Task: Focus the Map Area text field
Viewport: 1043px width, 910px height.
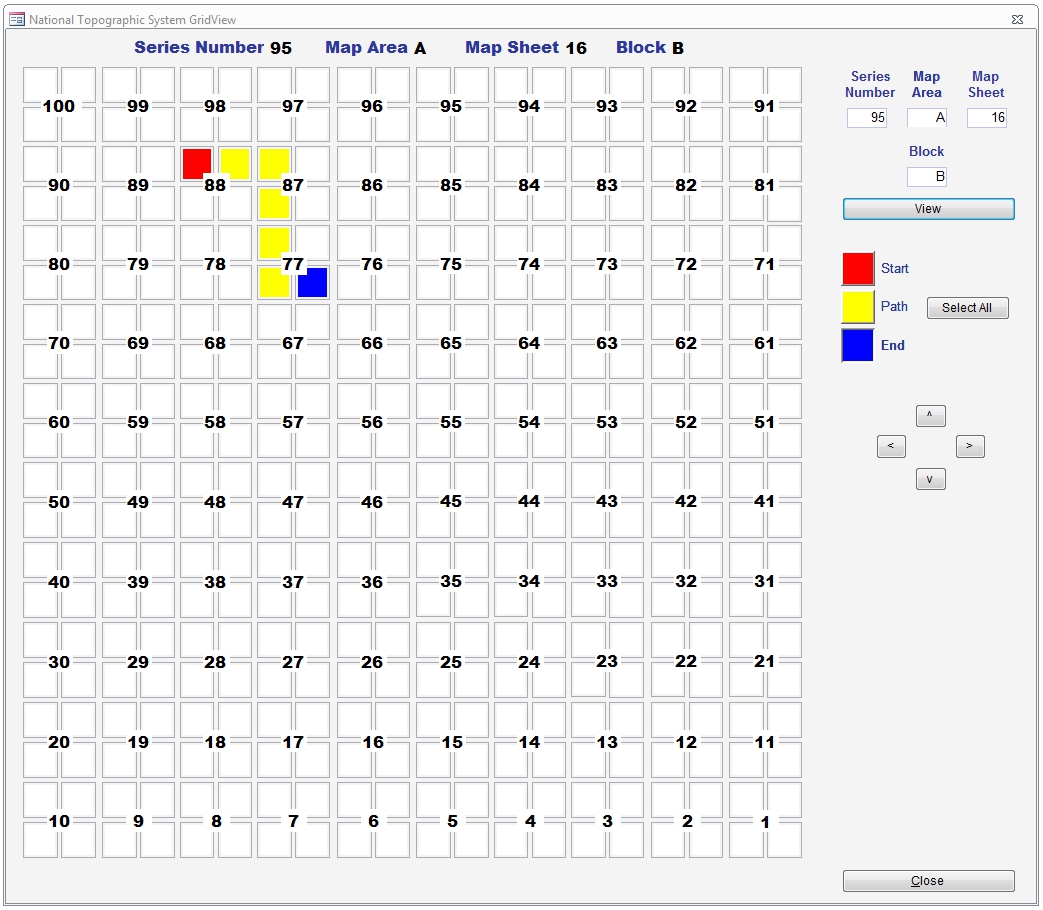Action: [x=927, y=118]
